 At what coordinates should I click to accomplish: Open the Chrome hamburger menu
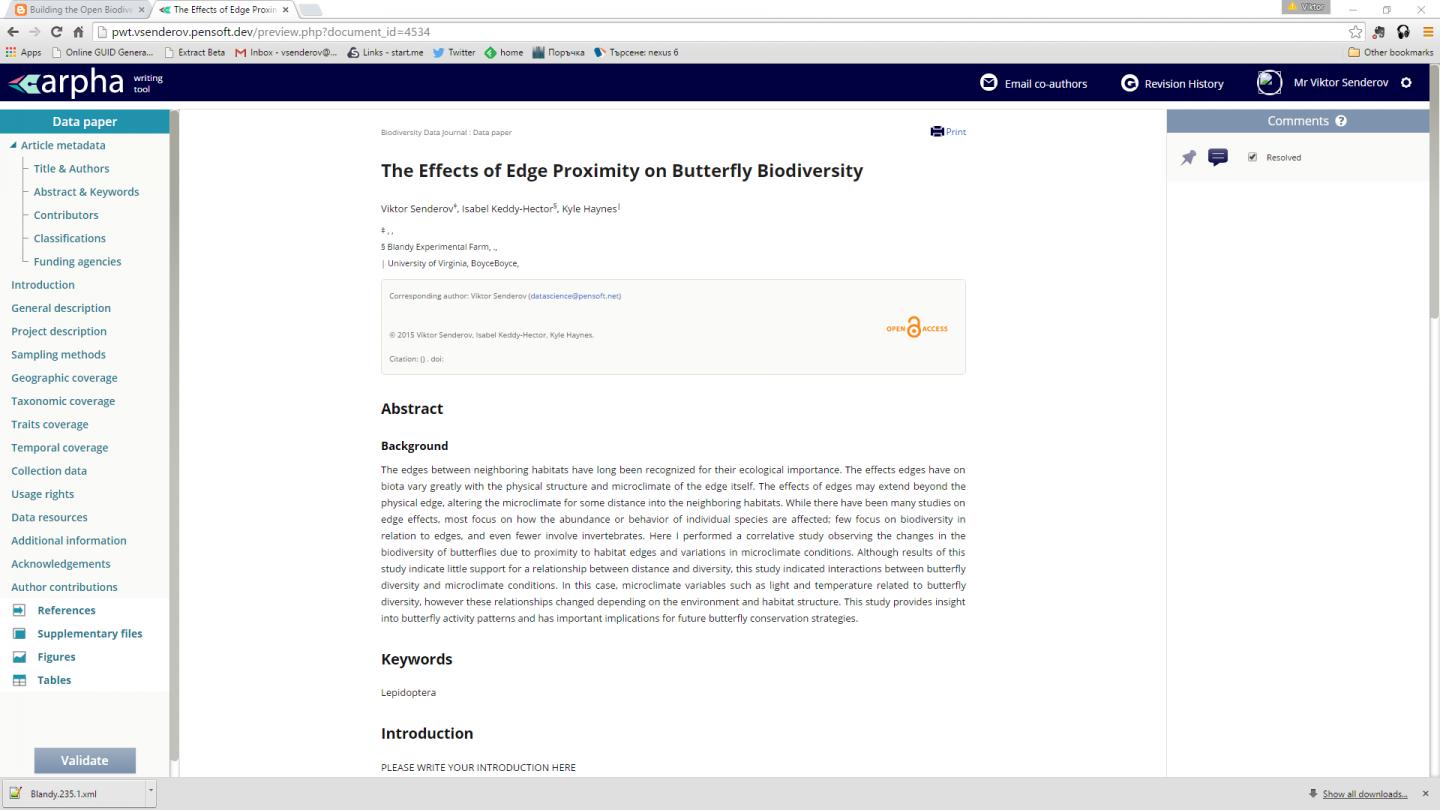point(1428,32)
